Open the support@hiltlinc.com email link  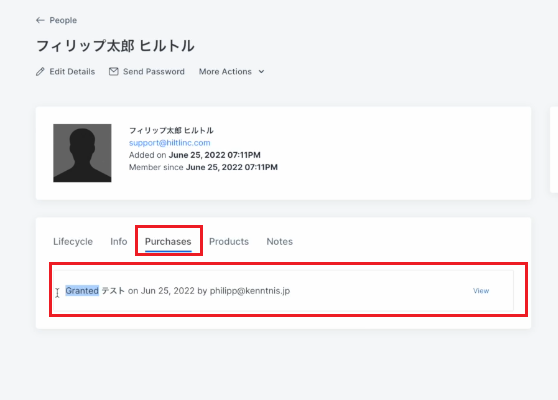pyautogui.click(x=169, y=143)
